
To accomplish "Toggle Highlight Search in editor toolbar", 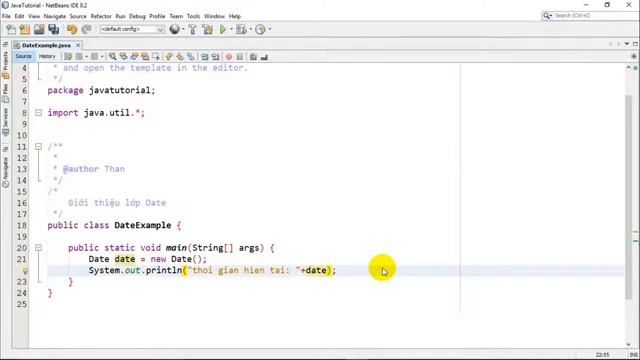I will pos(145,57).
